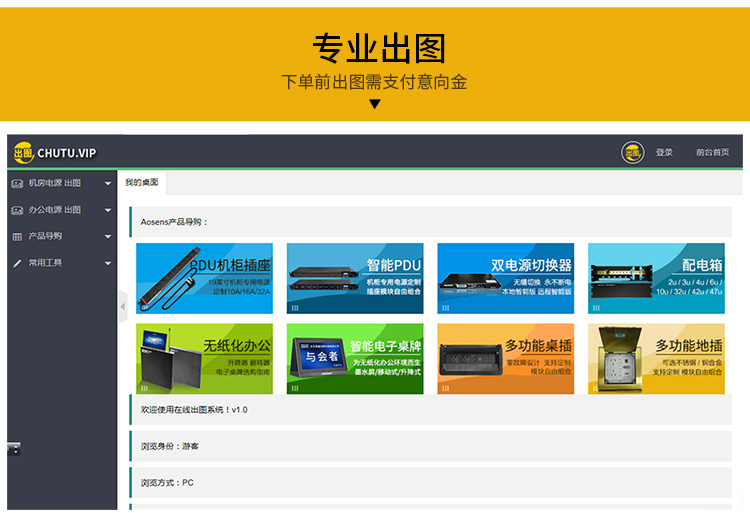This screenshot has height=513, width=750.
Task: Select the 双电源切换器 product banner
Action: click(x=505, y=278)
